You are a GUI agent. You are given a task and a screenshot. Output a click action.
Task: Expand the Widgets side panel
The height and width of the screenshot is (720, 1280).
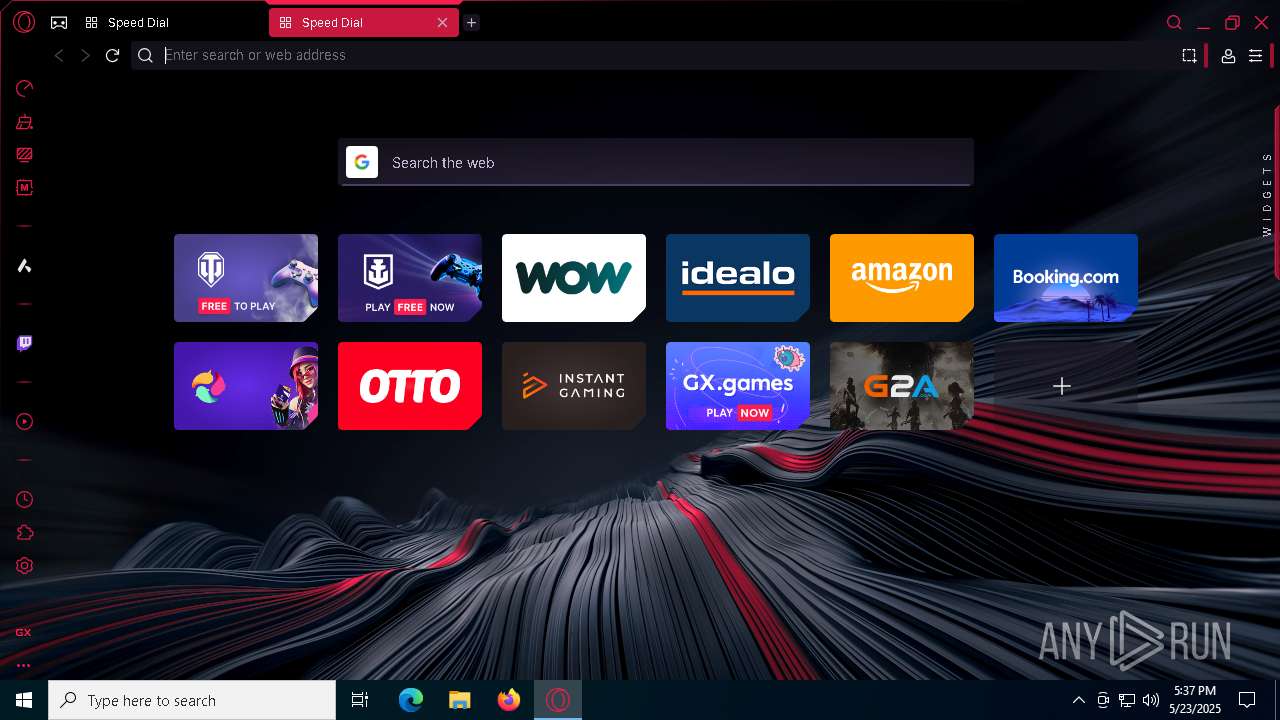1268,194
